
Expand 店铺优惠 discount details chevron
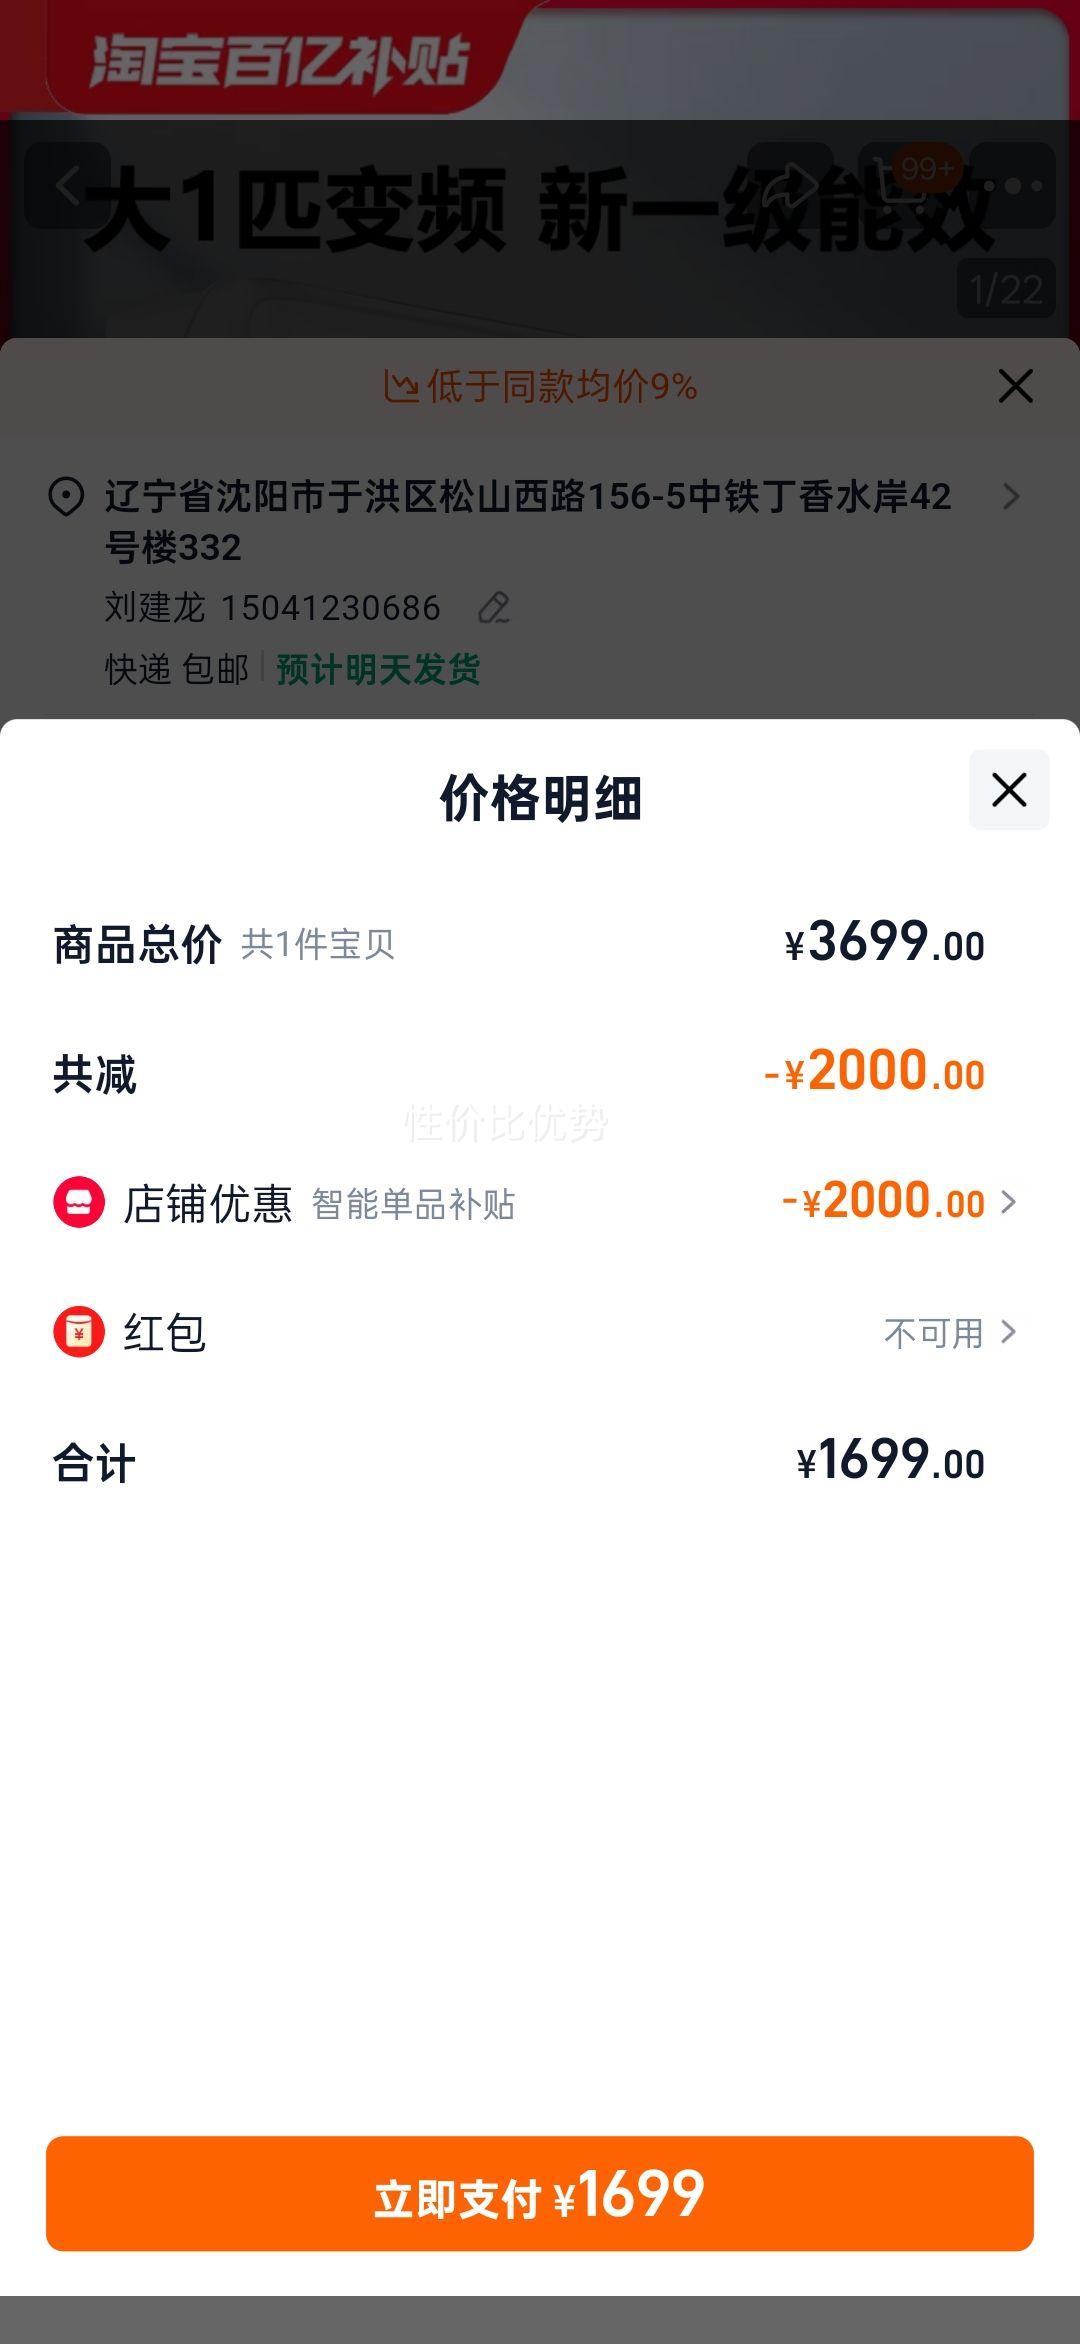coord(1008,1202)
